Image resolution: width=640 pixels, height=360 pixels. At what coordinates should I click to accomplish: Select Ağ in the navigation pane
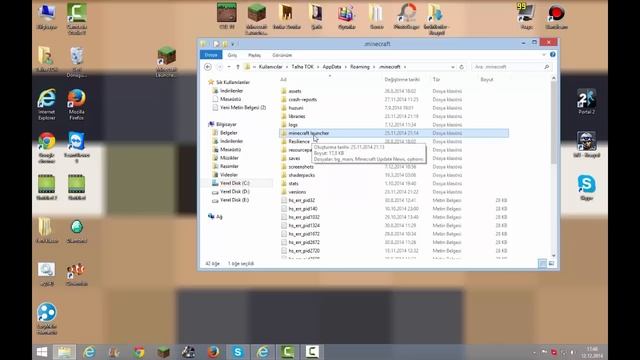(x=219, y=217)
